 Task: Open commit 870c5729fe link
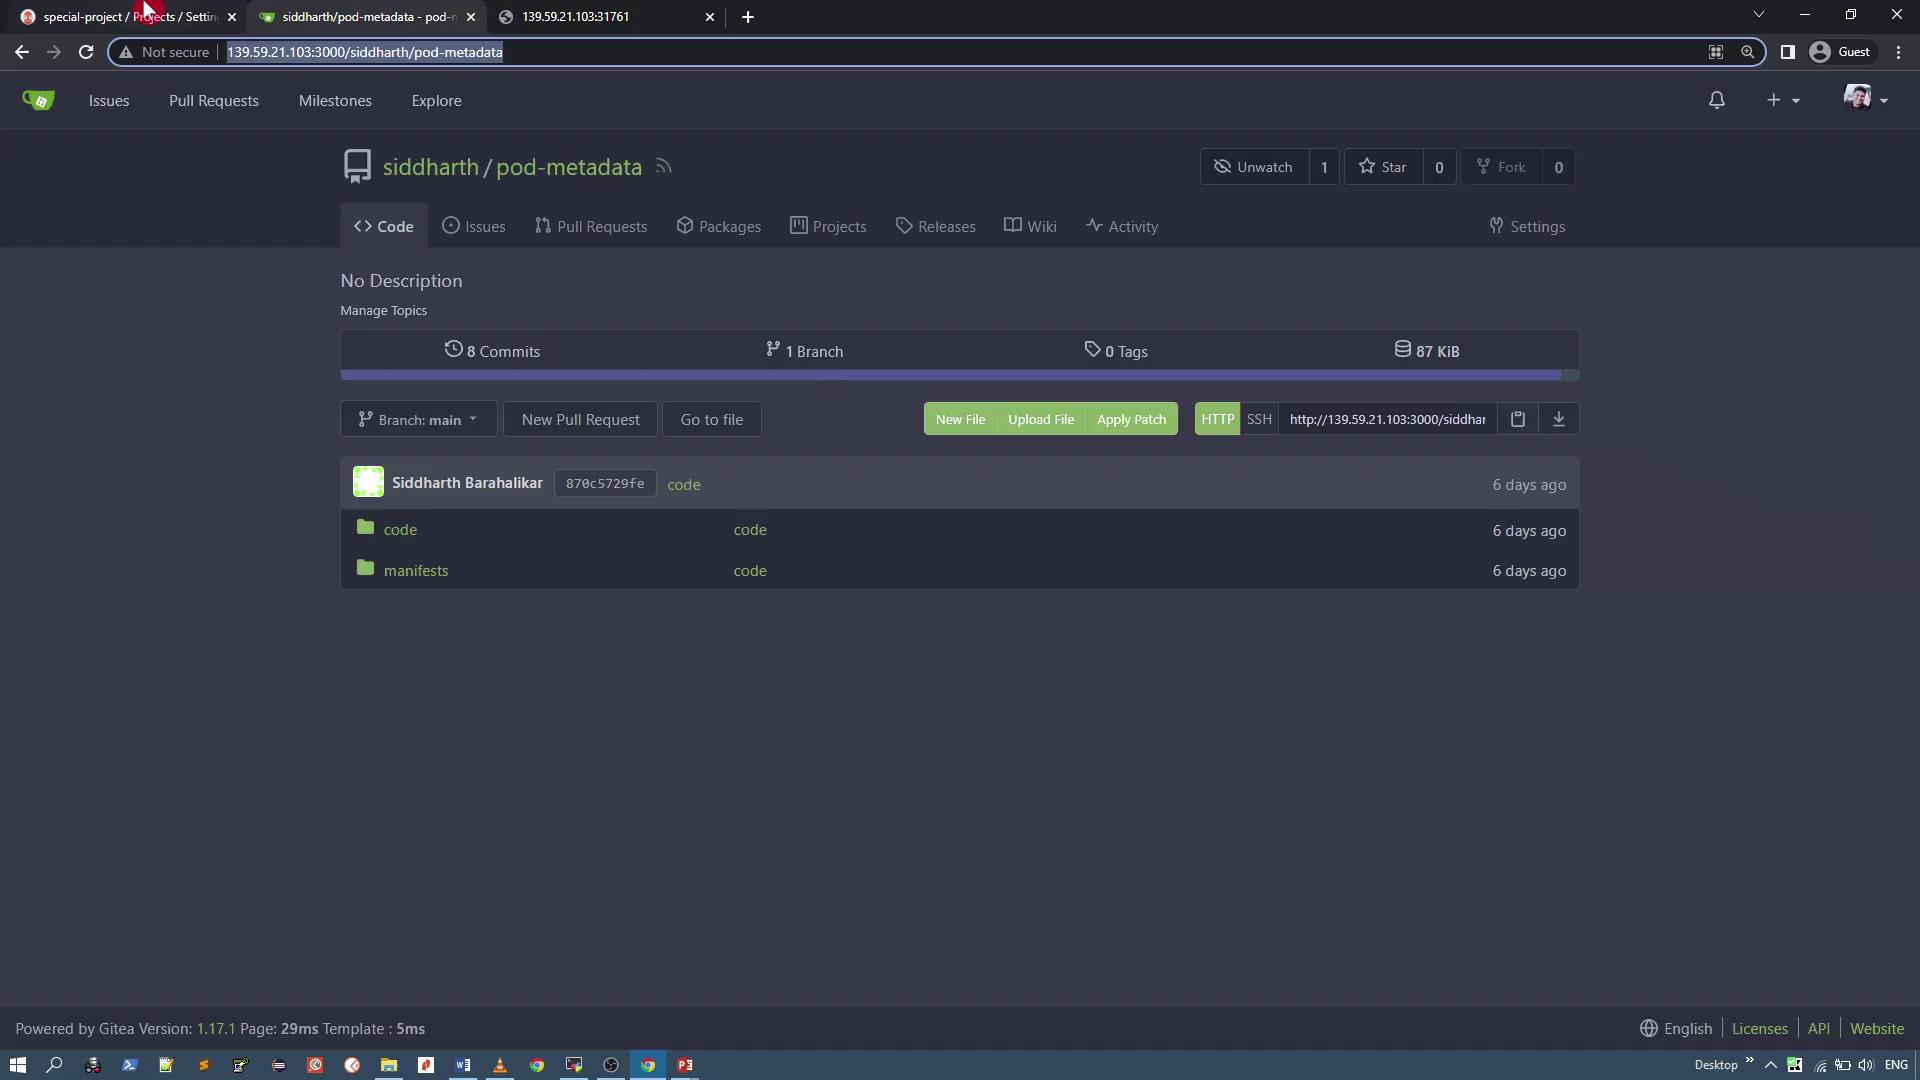click(605, 484)
